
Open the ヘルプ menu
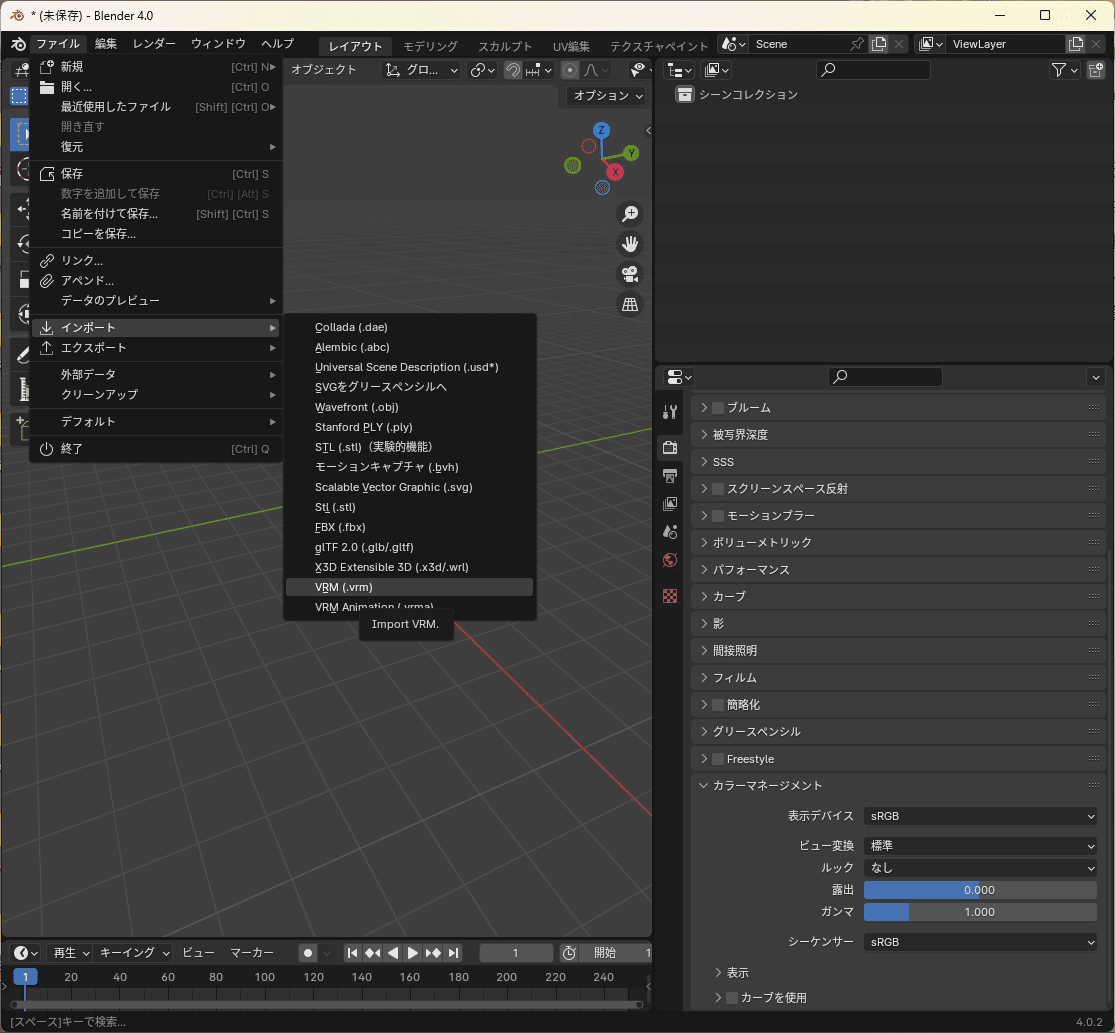point(277,43)
